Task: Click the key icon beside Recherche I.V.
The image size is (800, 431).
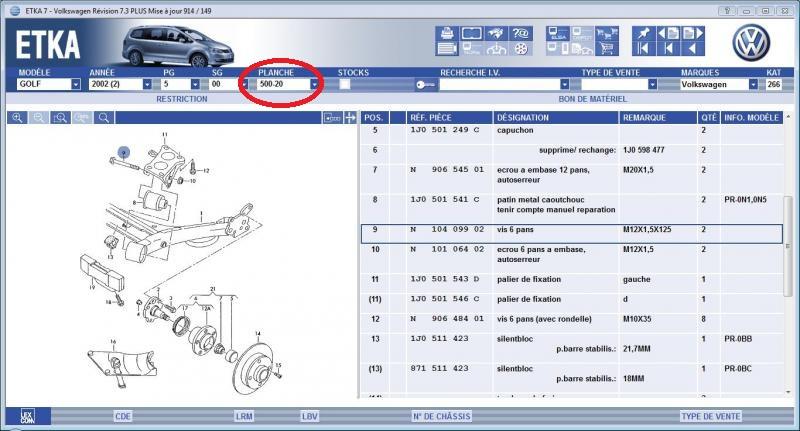Action: [x=426, y=85]
